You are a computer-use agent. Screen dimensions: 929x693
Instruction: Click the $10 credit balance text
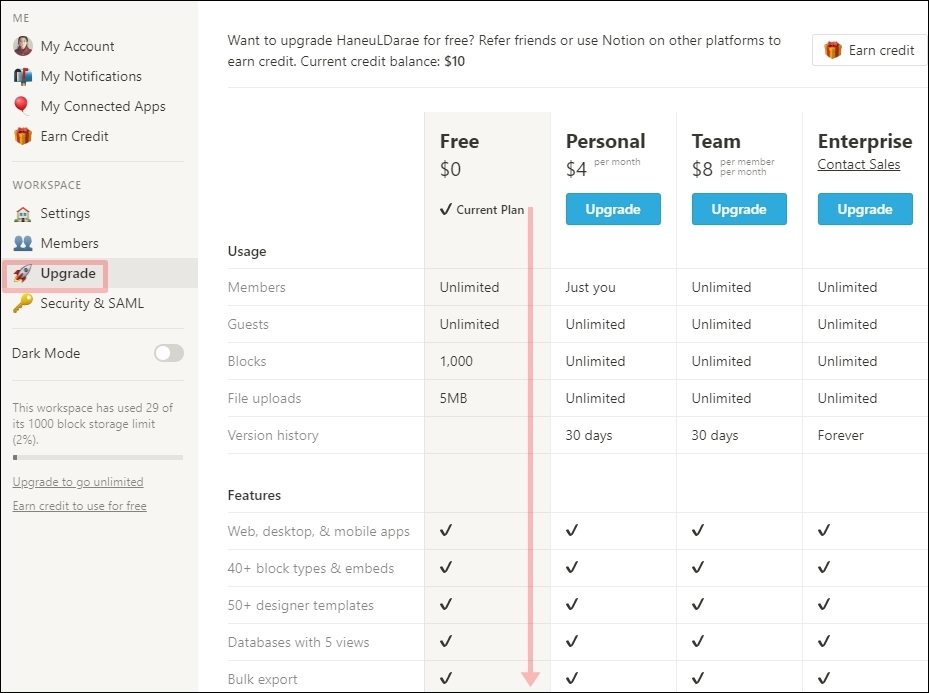click(x=454, y=62)
